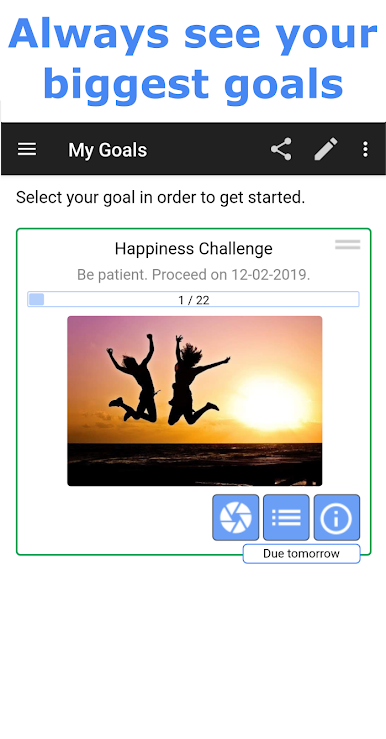Select the Happiness Challenge title
Image resolution: width=386 pixels, height=739 pixels.
coord(194,248)
